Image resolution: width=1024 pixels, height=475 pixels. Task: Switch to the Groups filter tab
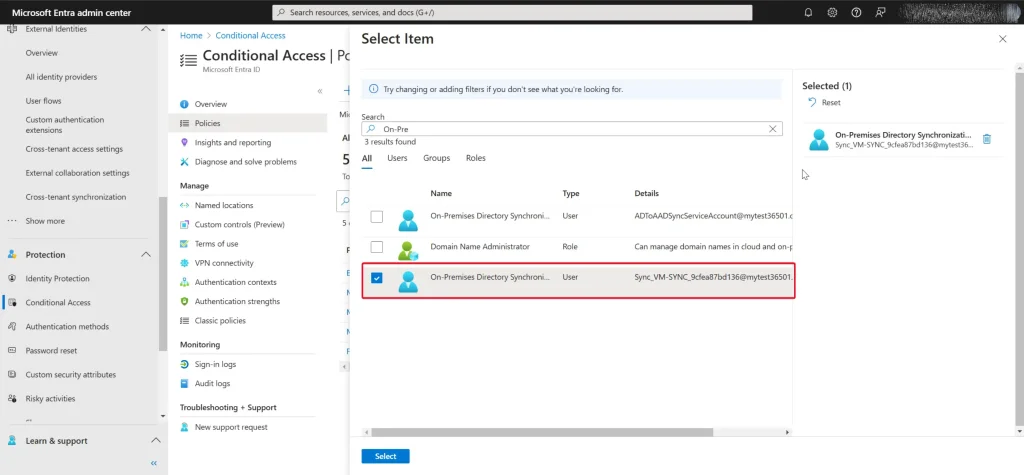click(436, 158)
